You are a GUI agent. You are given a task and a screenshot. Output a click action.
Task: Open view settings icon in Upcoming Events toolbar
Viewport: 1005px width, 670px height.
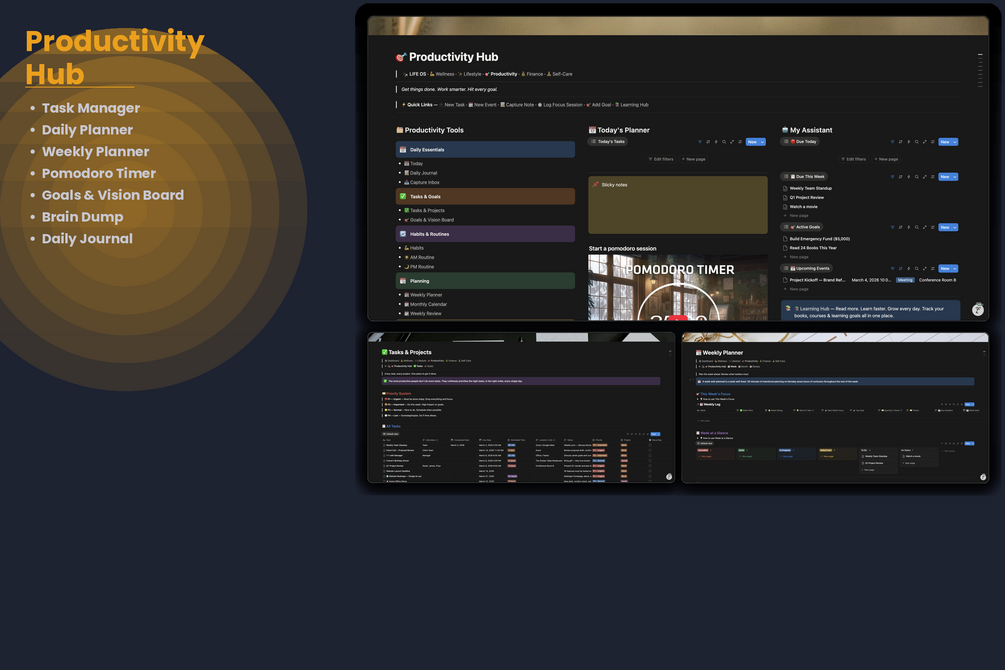click(x=933, y=269)
